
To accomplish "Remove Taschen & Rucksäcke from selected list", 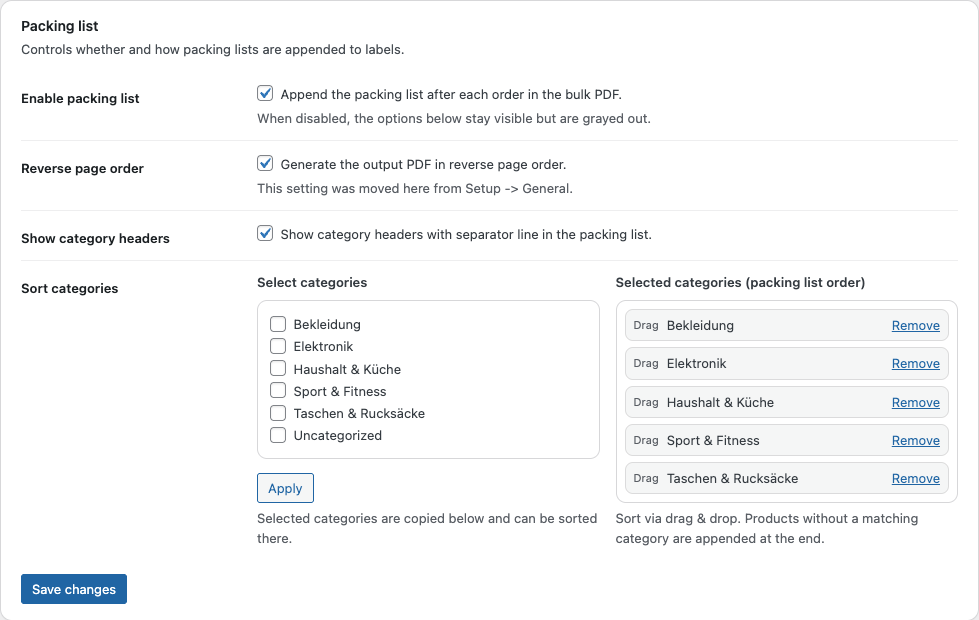I will (915, 478).
